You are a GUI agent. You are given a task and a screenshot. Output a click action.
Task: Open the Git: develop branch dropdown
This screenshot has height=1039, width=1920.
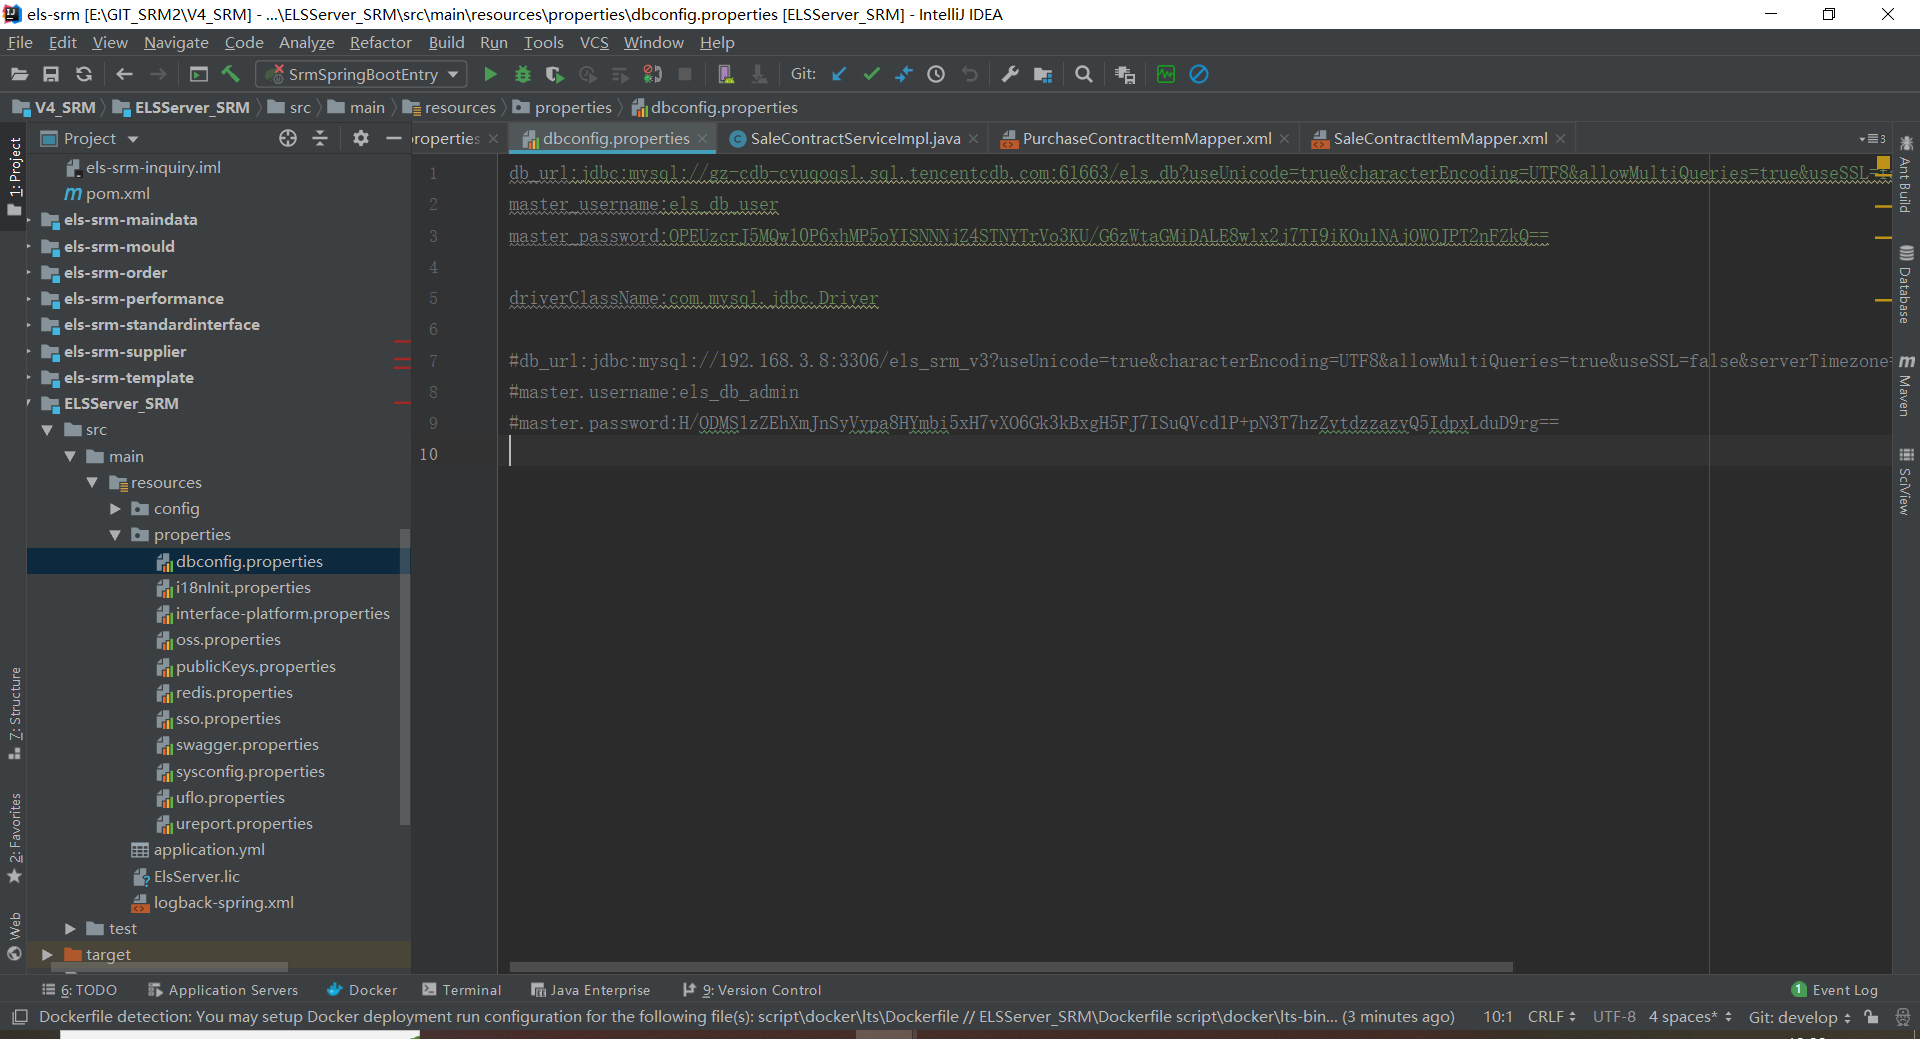pos(1799,1017)
